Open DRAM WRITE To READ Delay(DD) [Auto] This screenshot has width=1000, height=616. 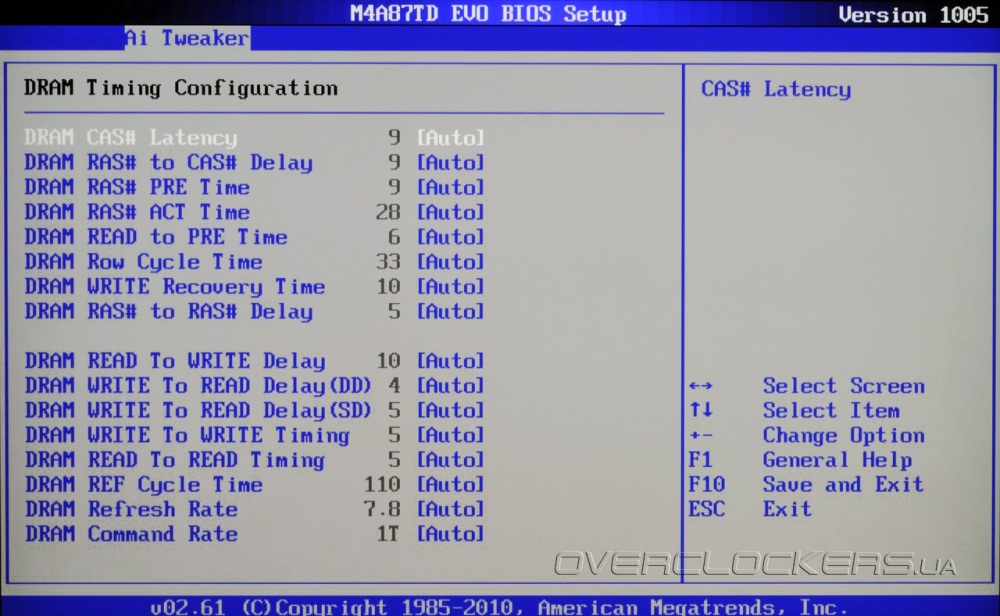pos(450,385)
